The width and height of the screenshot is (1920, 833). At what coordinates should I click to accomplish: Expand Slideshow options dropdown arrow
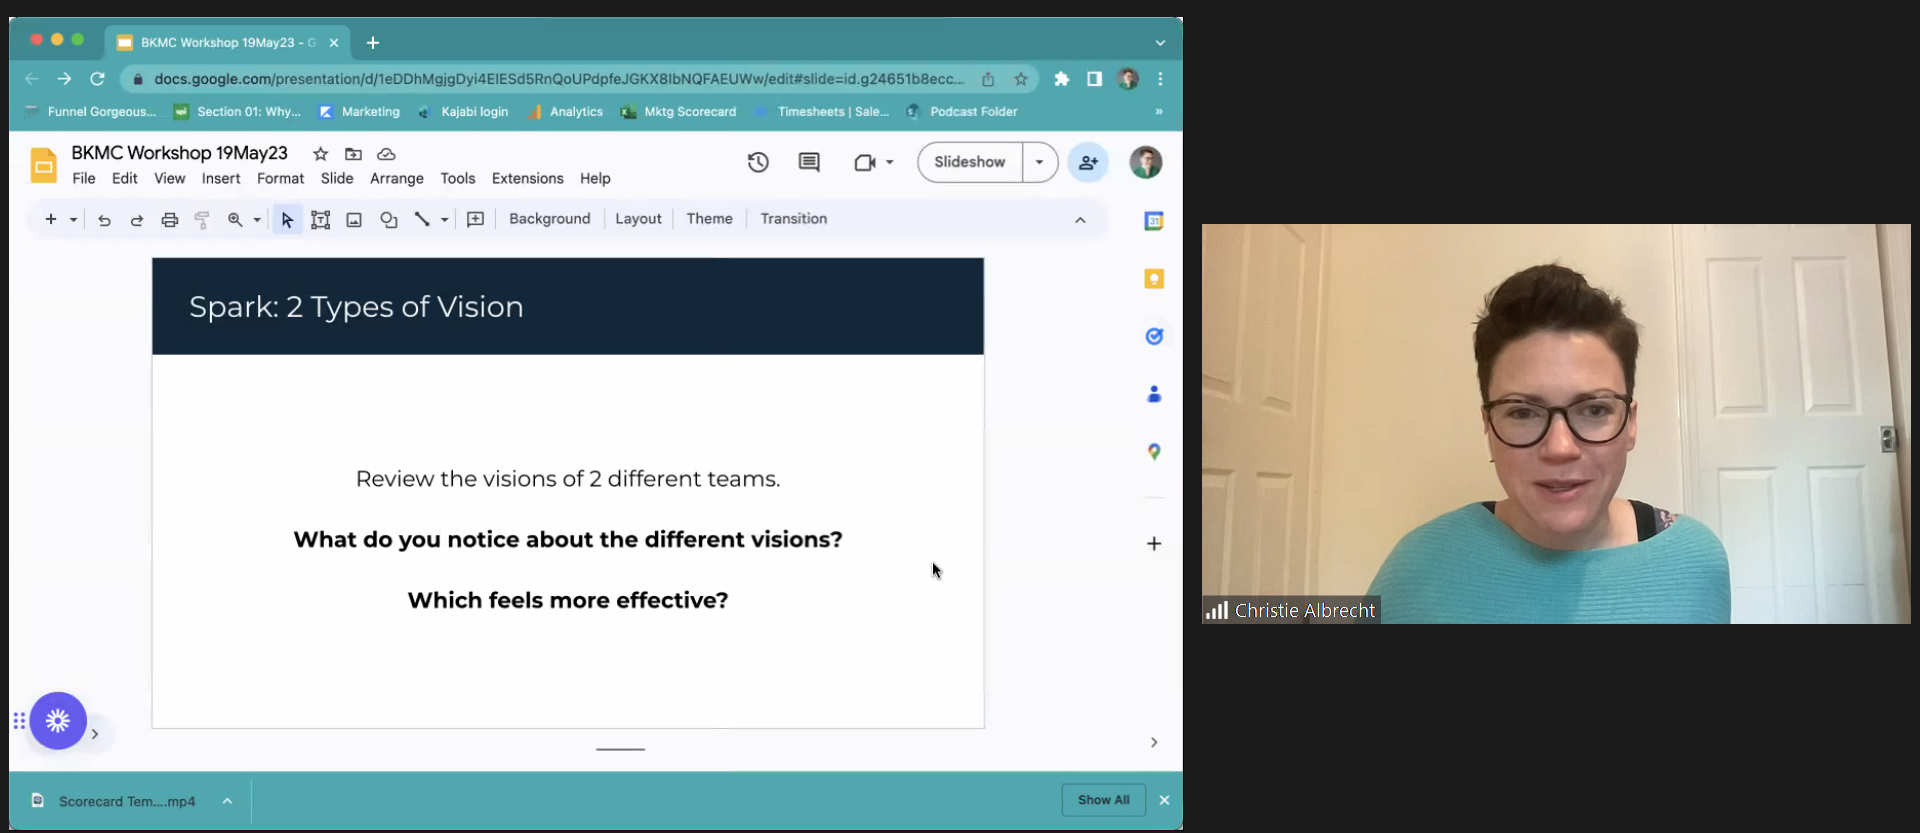[x=1040, y=162]
